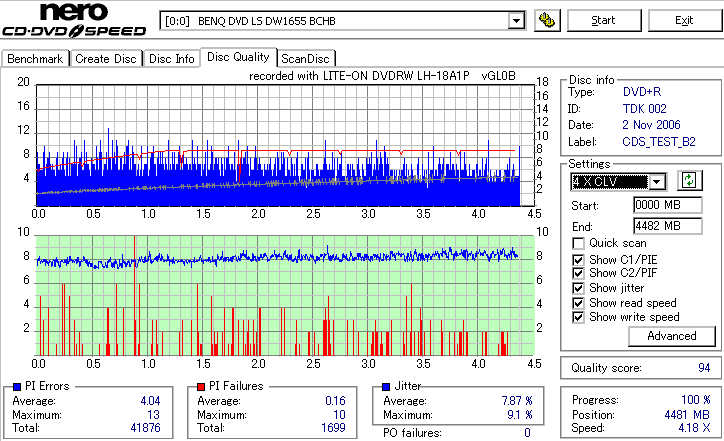Open the Disc Info tab
The width and height of the screenshot is (724, 441).
171,59
